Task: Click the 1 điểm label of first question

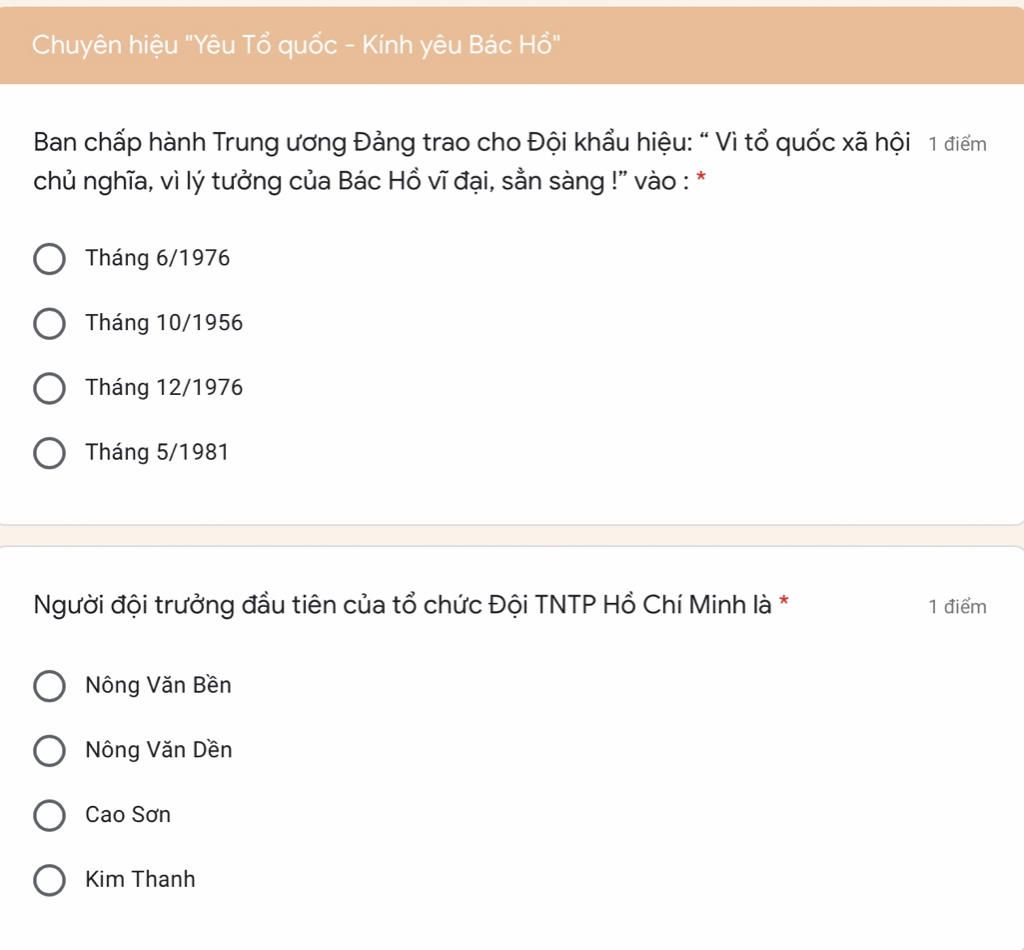Action: (x=957, y=144)
